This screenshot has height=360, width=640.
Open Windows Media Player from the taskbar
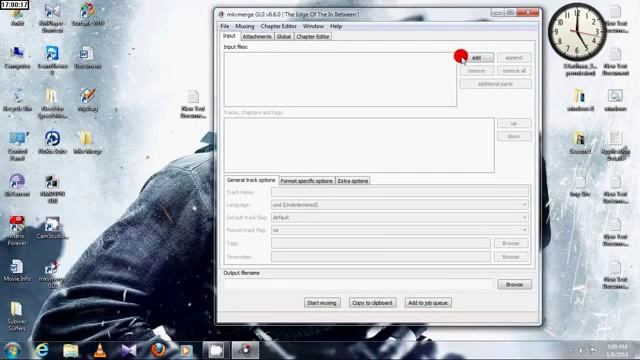[x=186, y=350]
